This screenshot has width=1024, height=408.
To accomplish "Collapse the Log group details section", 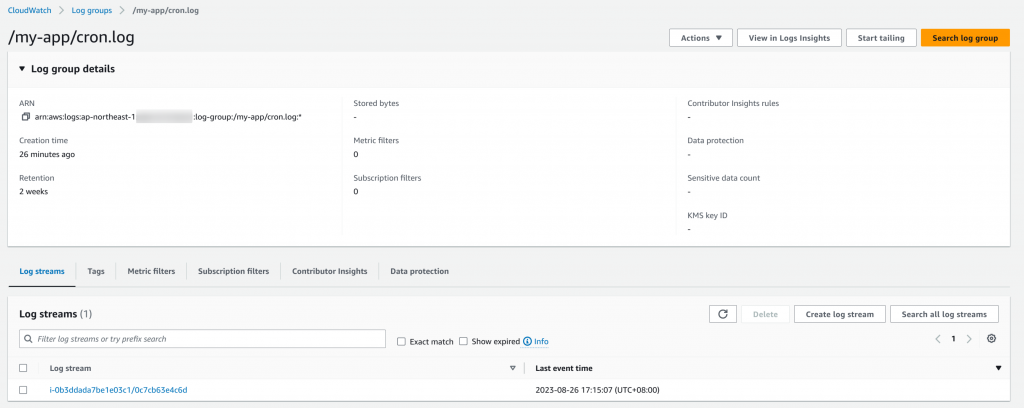I will (x=23, y=69).
